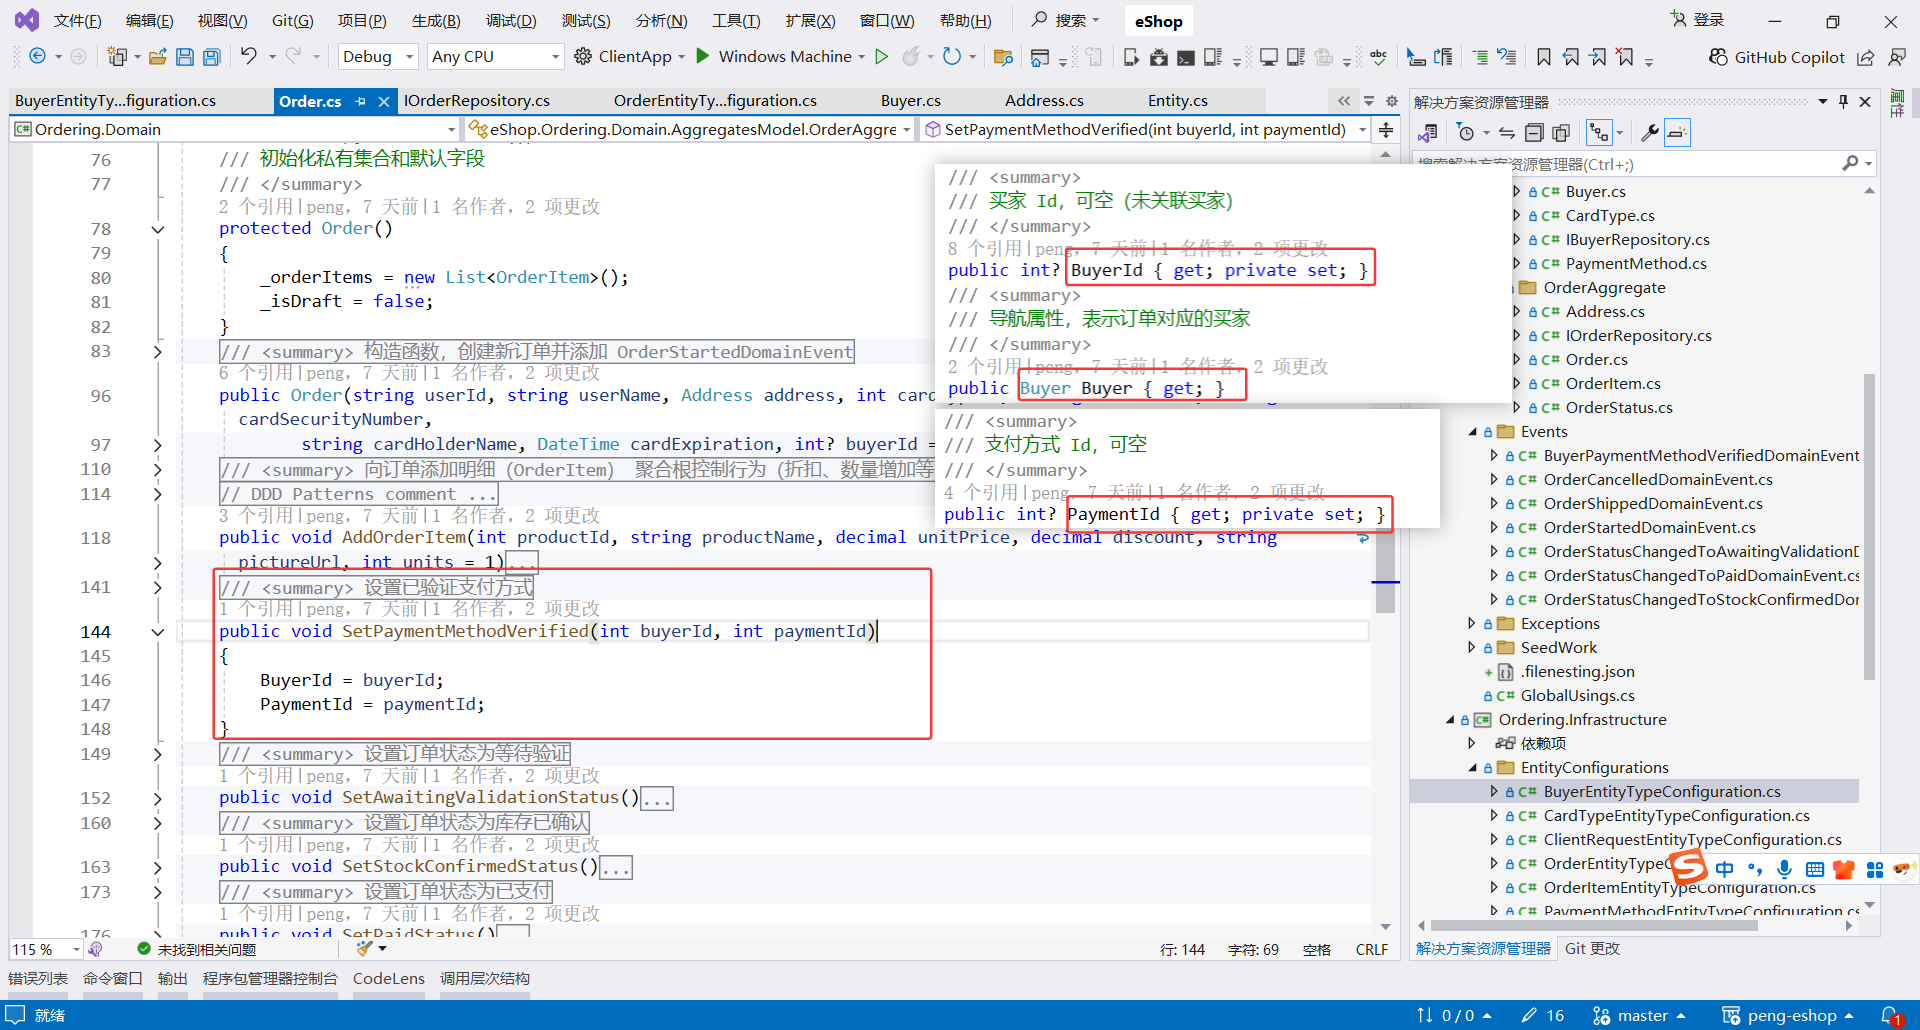The height and width of the screenshot is (1030, 1920).
Task: Click the uncomment selected lines icon
Action: click(1507, 57)
